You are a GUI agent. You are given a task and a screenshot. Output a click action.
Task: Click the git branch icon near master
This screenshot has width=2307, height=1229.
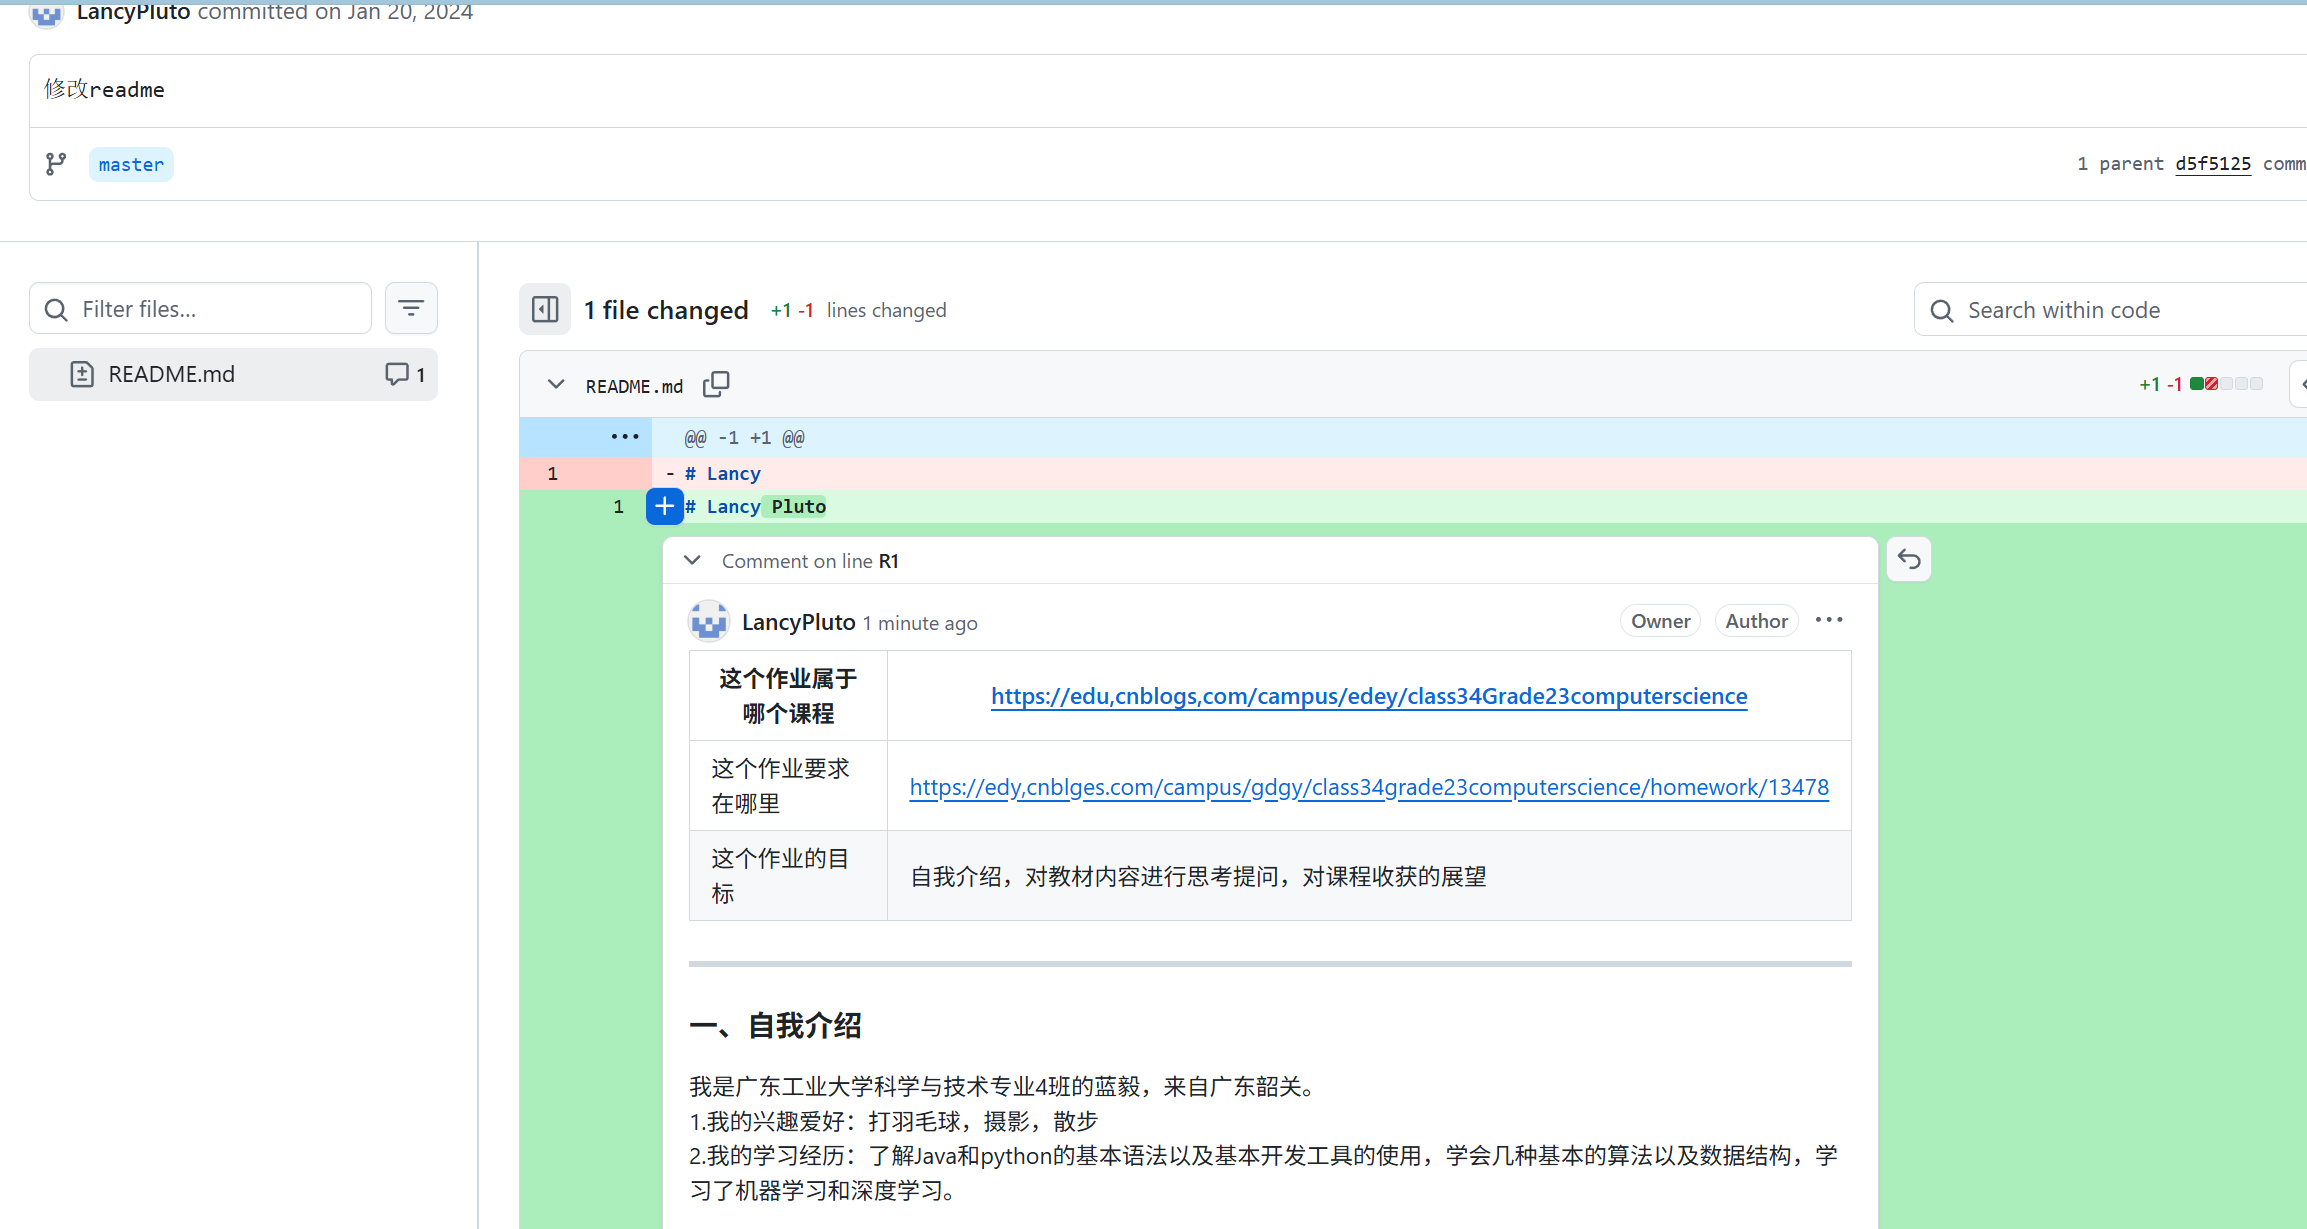click(56, 164)
